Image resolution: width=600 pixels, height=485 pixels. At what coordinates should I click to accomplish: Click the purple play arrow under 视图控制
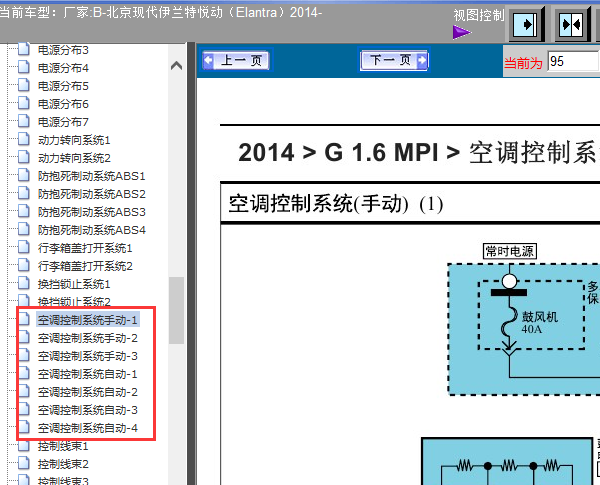pyautogui.click(x=461, y=33)
